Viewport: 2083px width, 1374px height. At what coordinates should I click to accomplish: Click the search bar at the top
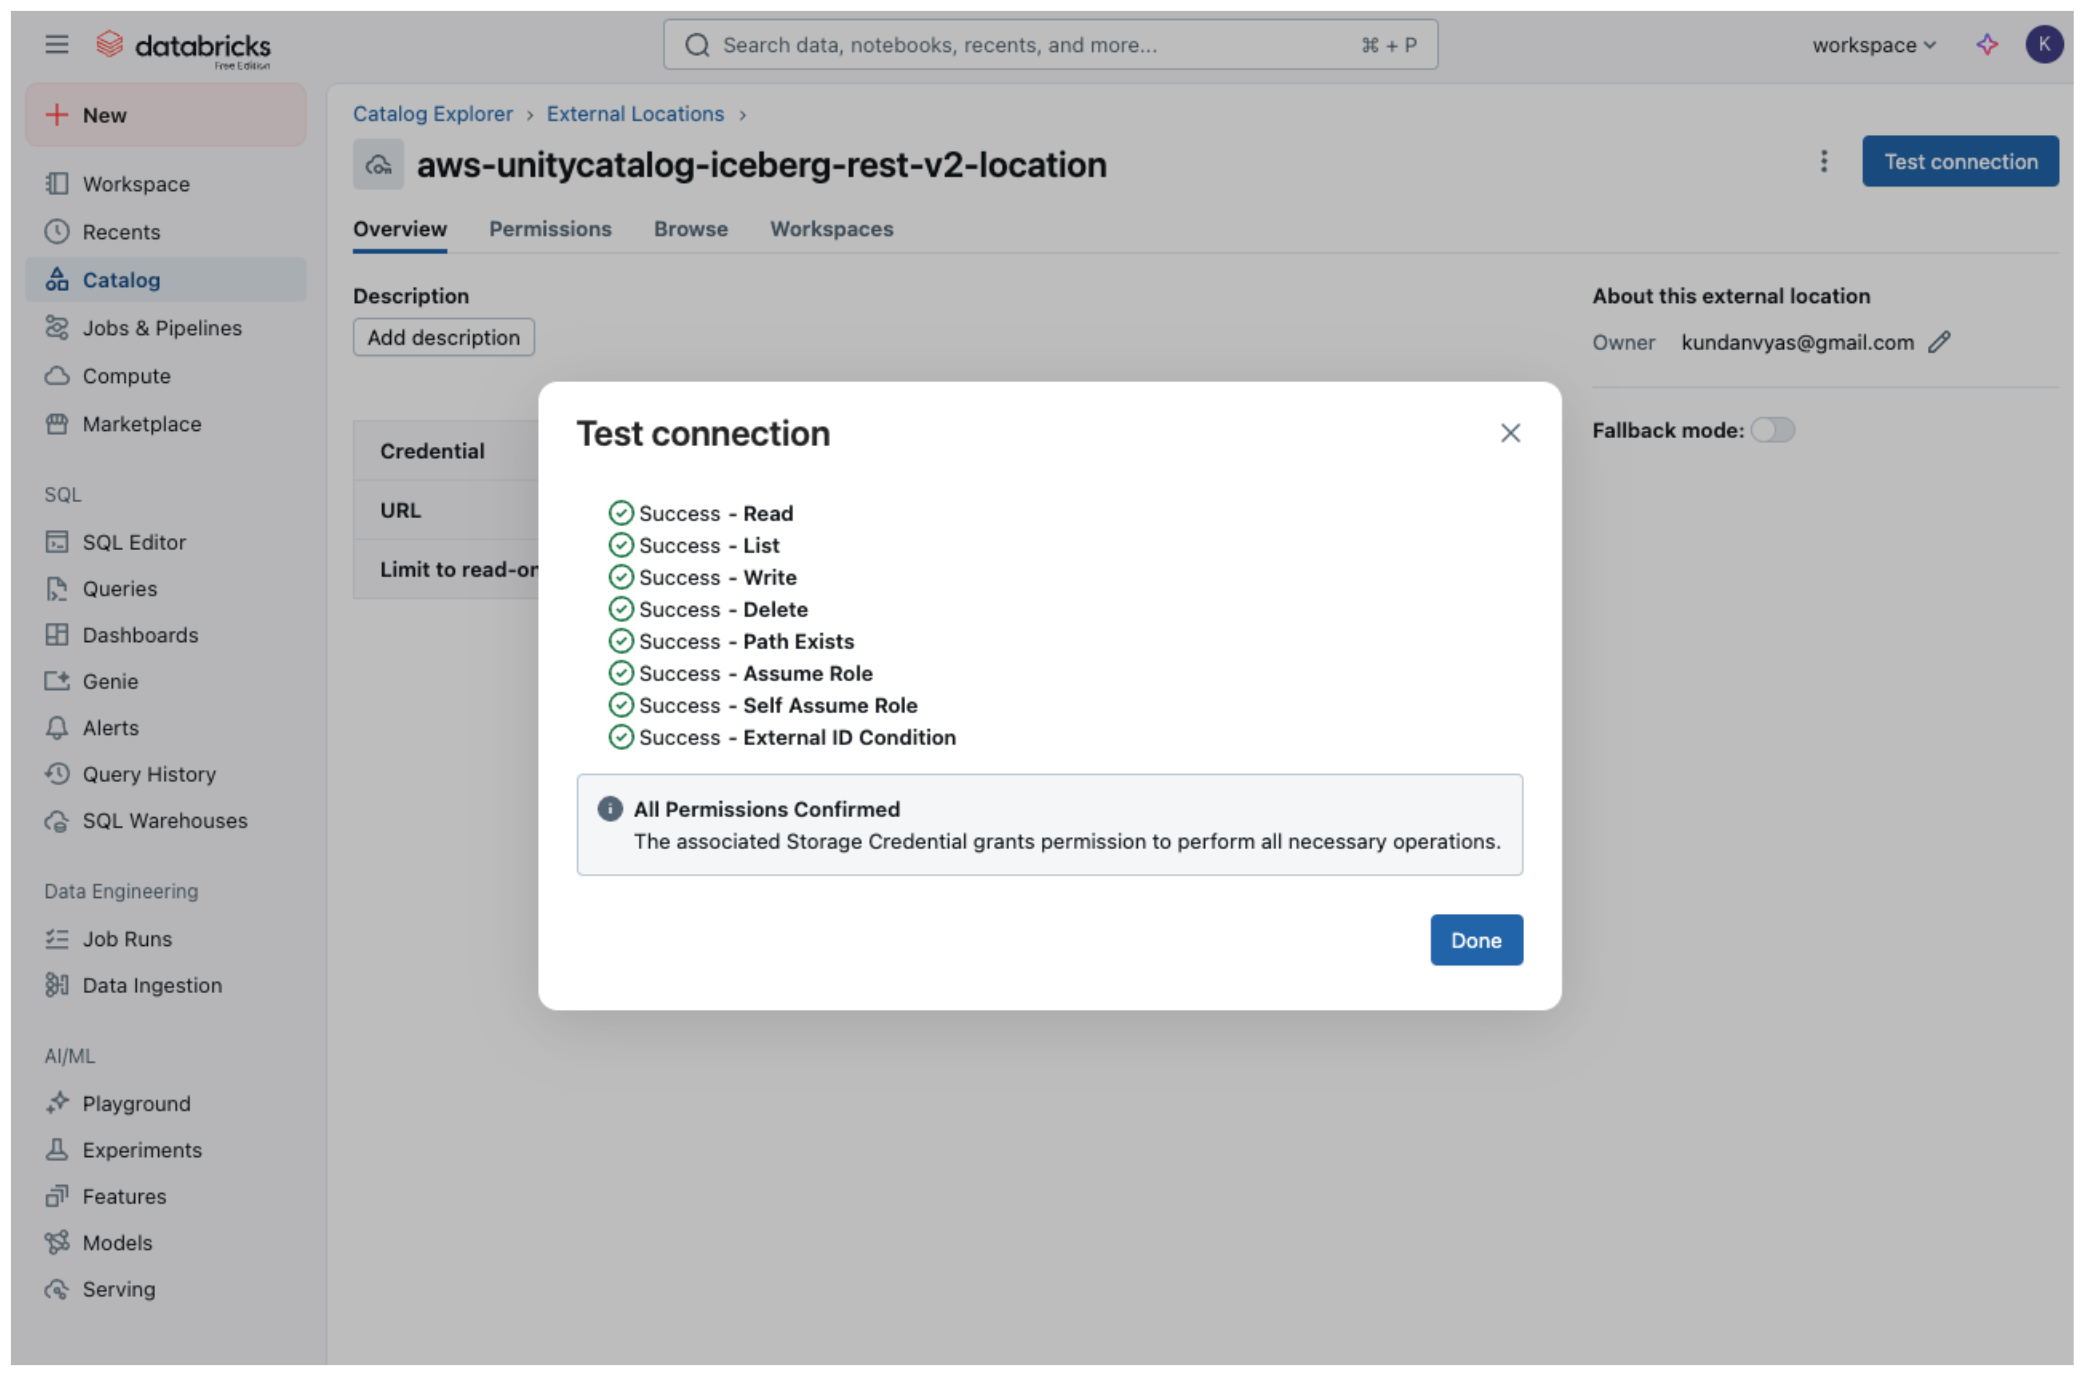(1050, 44)
